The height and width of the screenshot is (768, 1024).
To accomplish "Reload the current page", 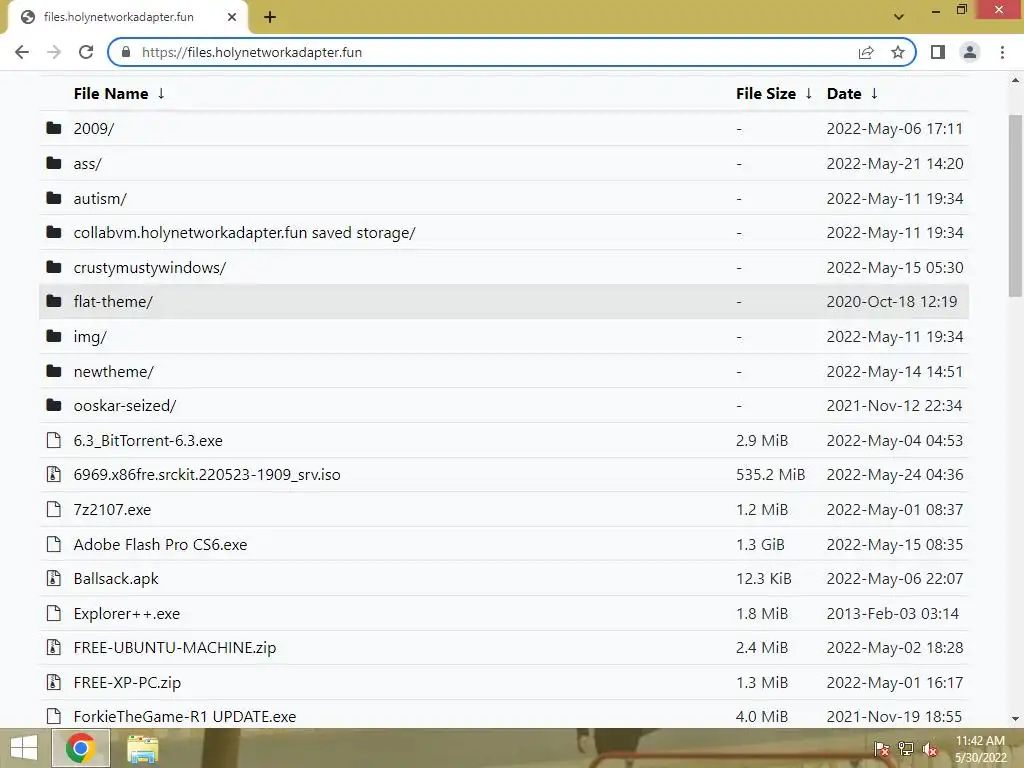I will 86,52.
